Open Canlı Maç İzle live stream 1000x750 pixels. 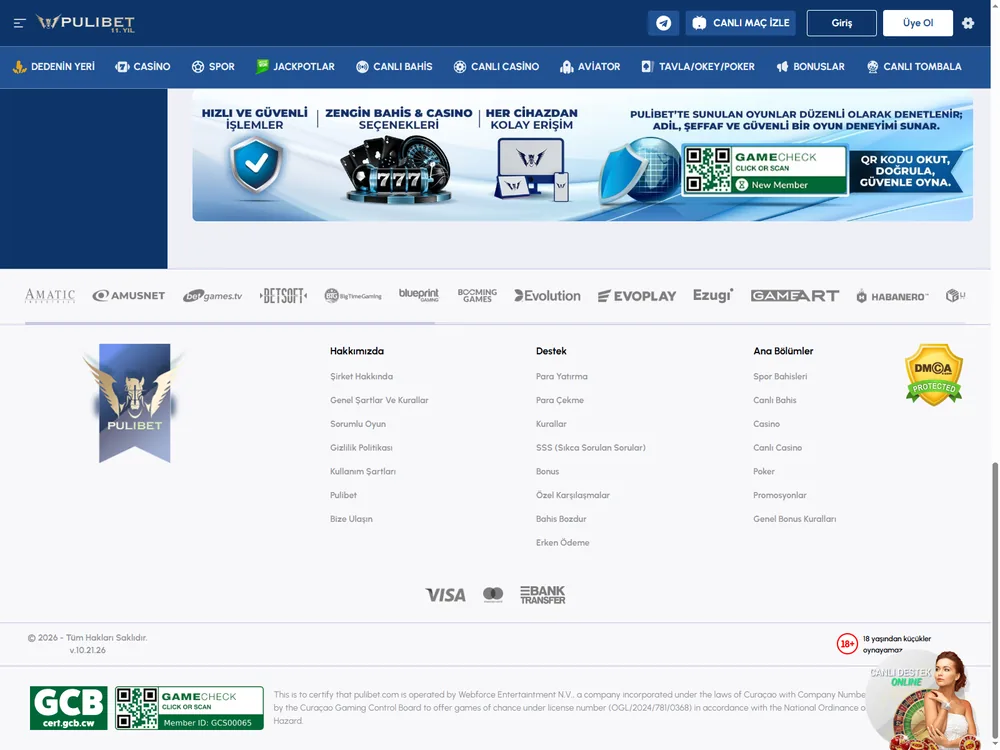pyautogui.click(x=740, y=23)
